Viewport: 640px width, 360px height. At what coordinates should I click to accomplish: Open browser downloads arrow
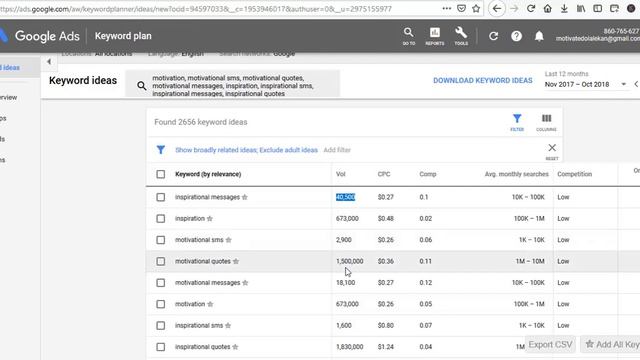(564, 9)
